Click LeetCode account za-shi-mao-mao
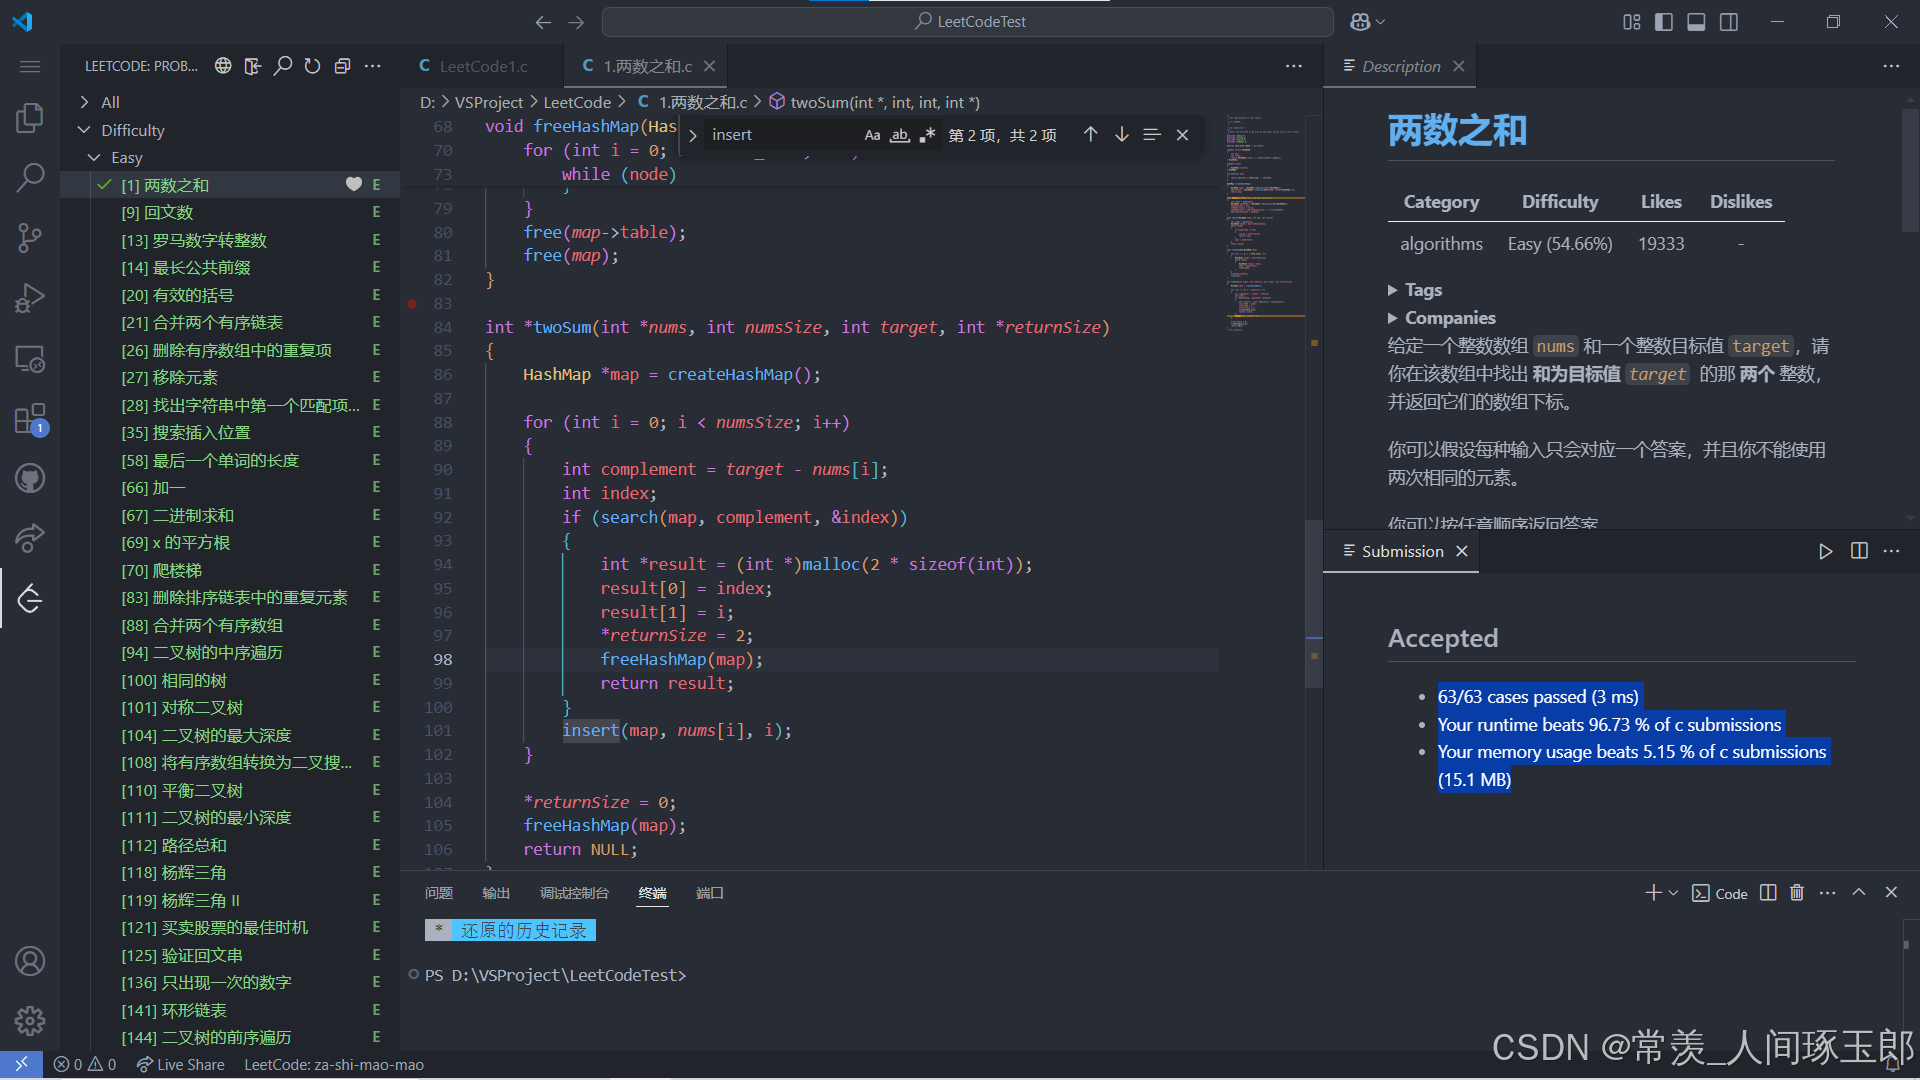 (x=333, y=1064)
